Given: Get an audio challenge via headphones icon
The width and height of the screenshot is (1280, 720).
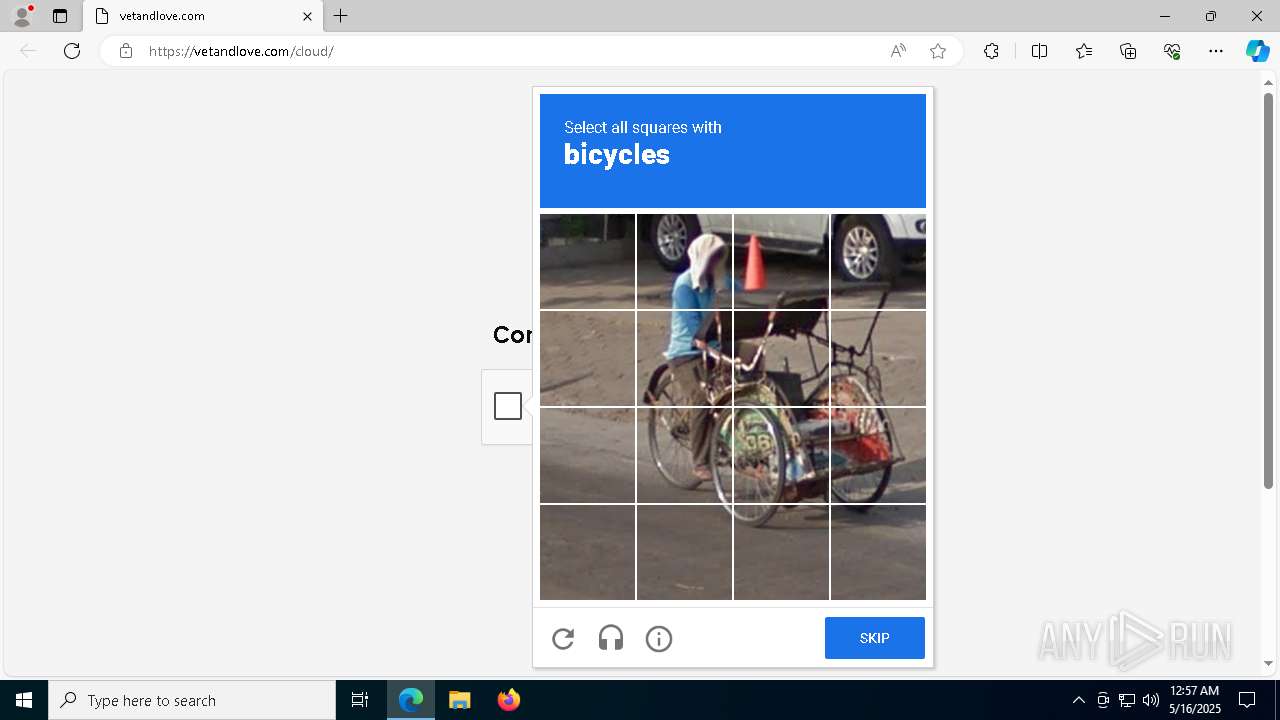Looking at the screenshot, I should (611, 638).
